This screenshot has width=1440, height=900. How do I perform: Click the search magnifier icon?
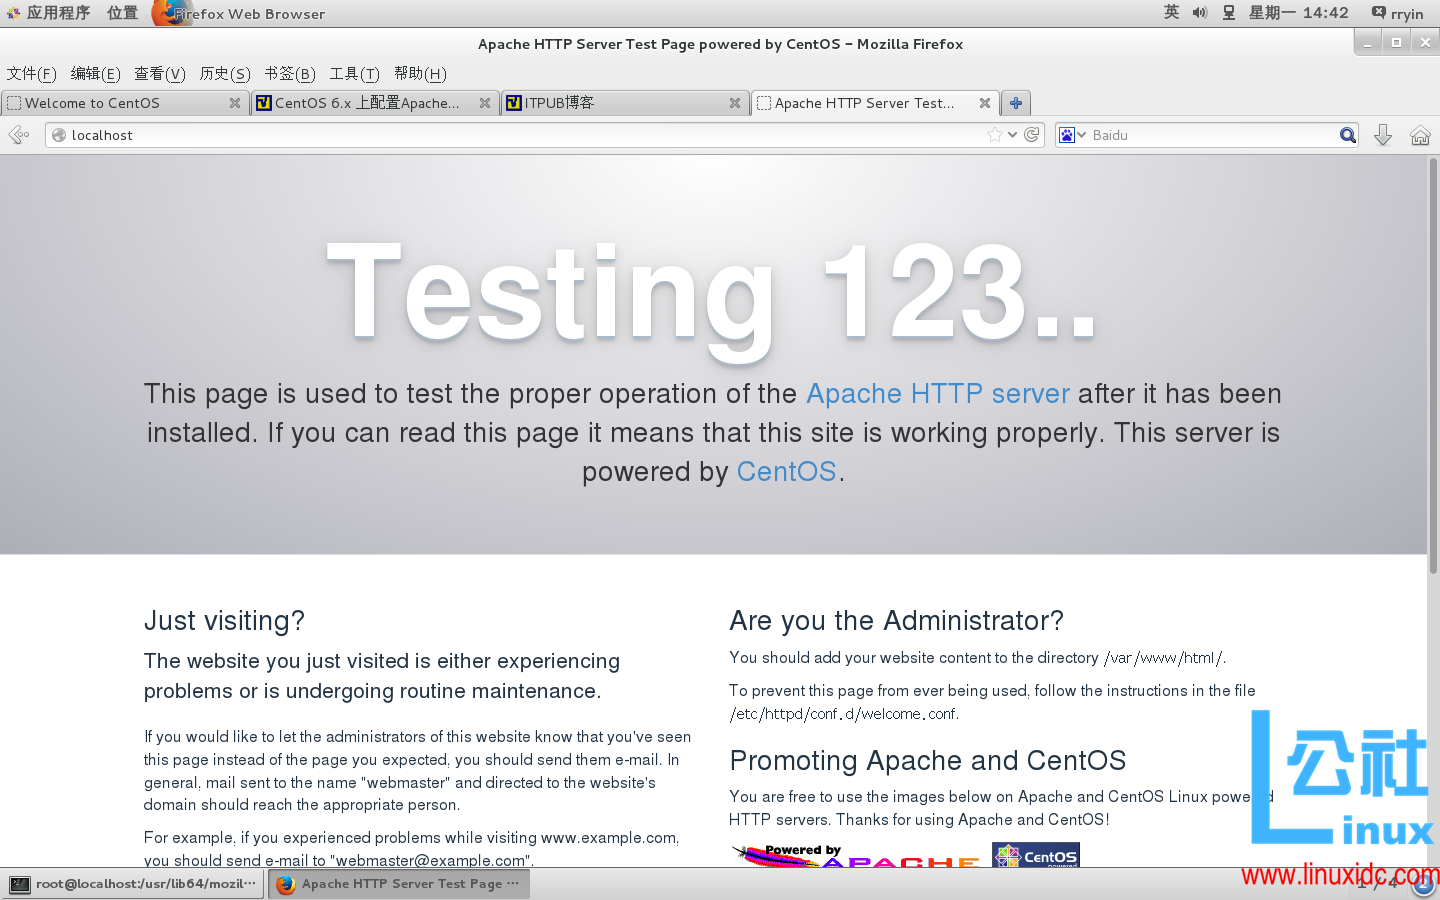point(1347,135)
